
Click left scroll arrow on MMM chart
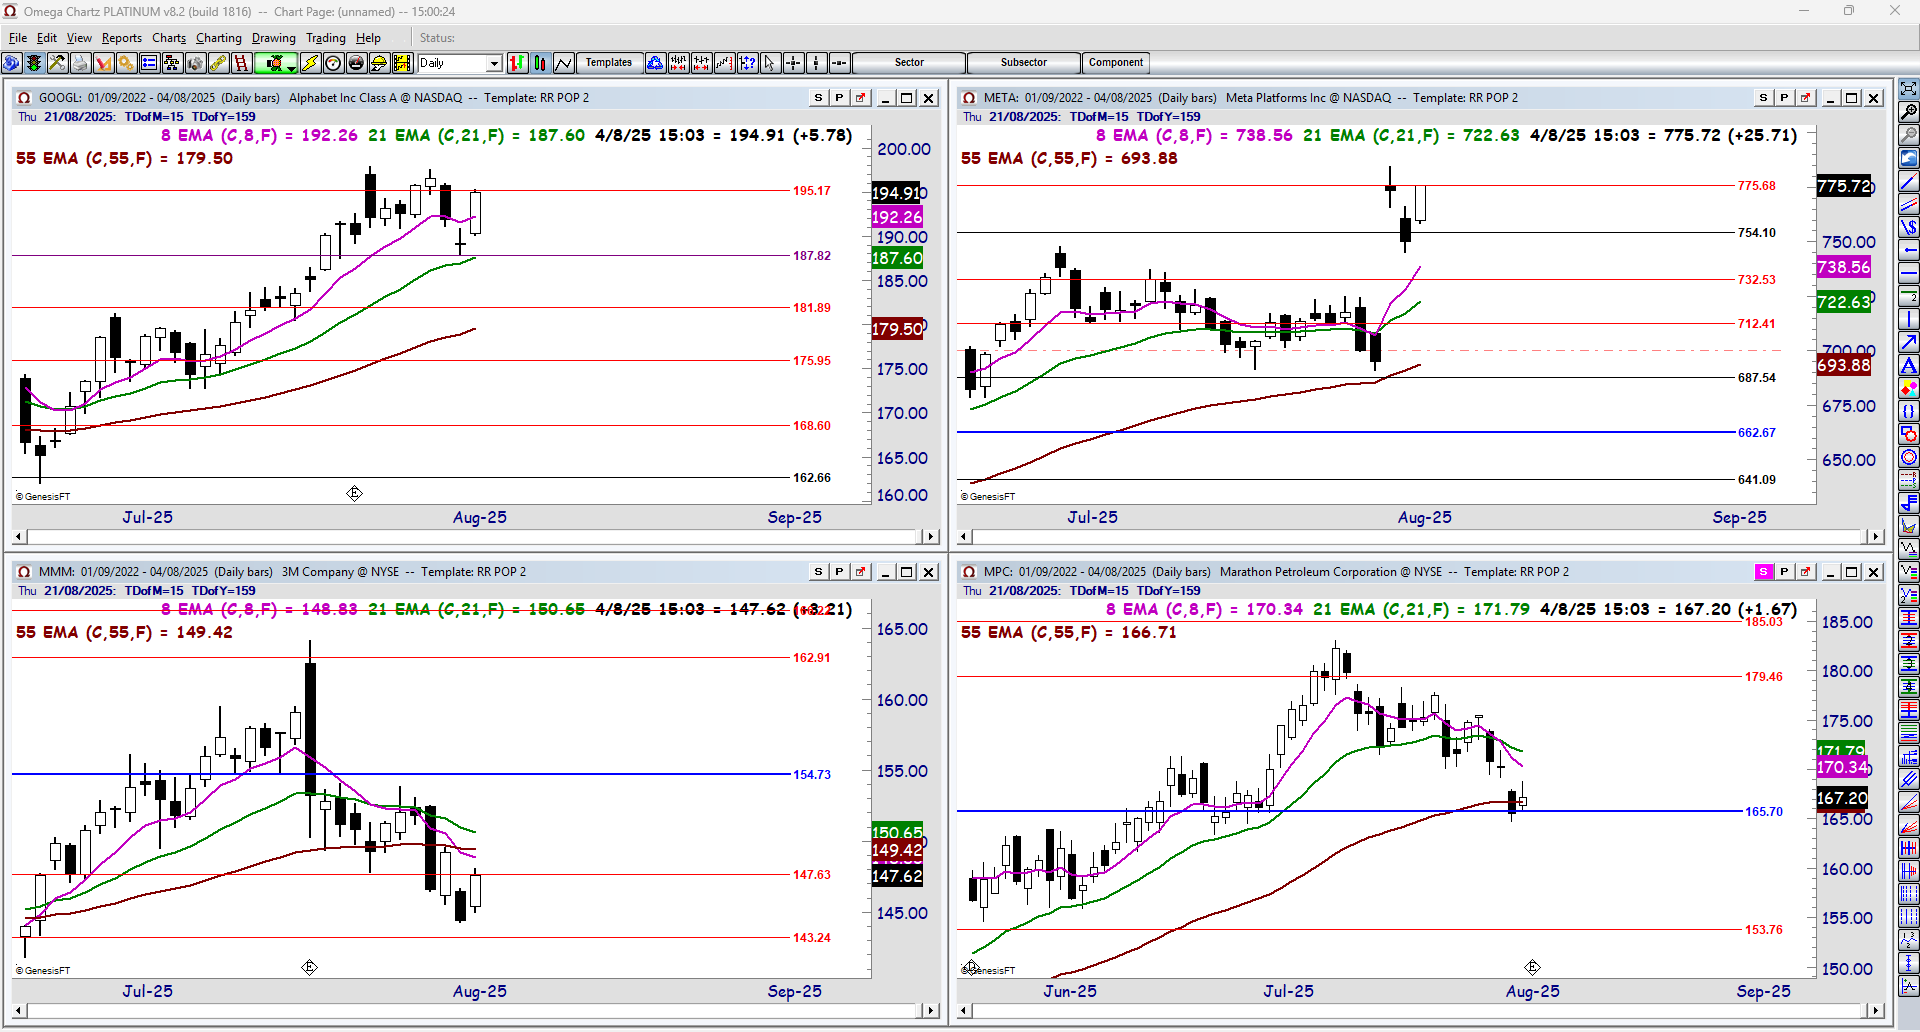[x=19, y=1011]
